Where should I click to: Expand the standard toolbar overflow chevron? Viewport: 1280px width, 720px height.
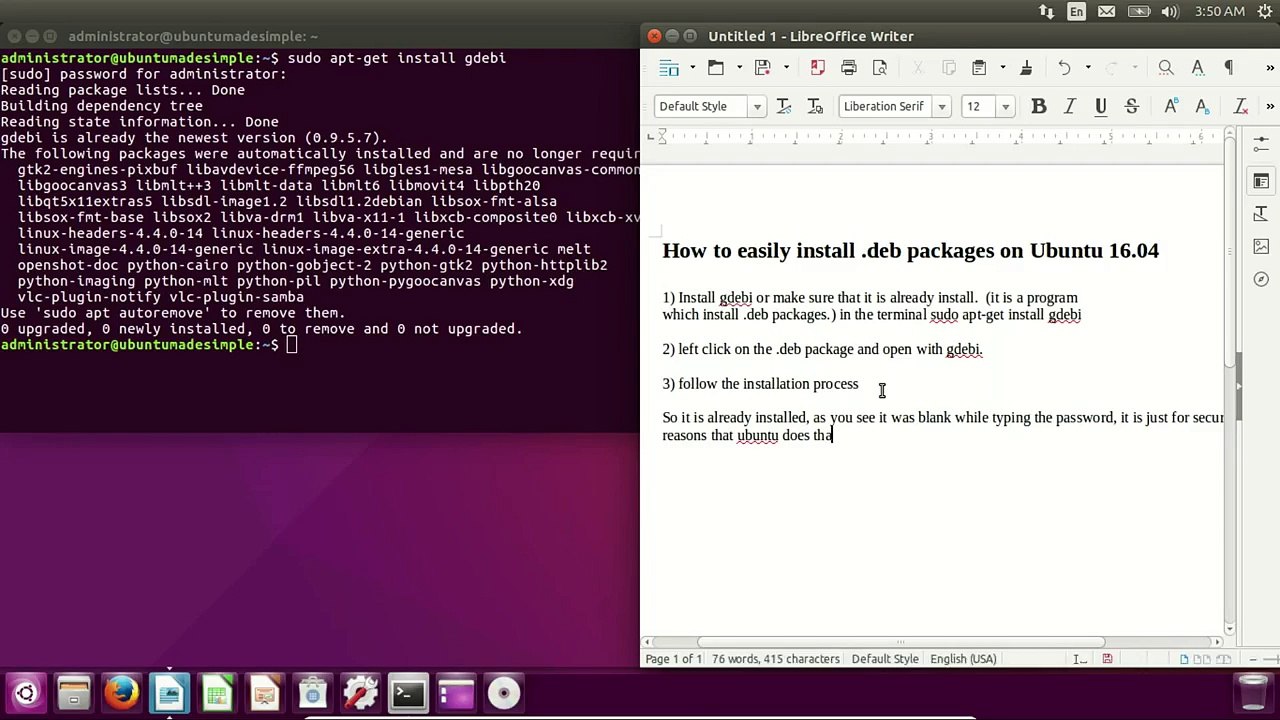click(x=1270, y=68)
